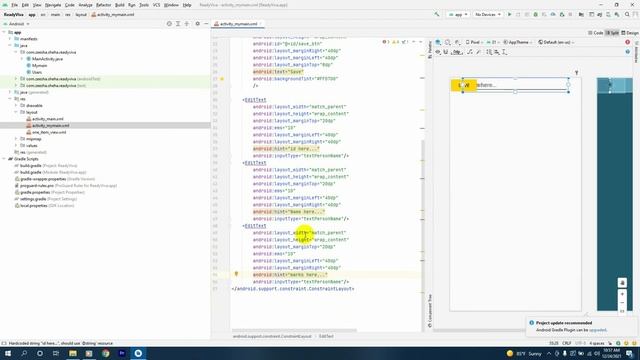Click the pan hand icon on preview
The width and height of the screenshot is (640, 360).
point(622,282)
